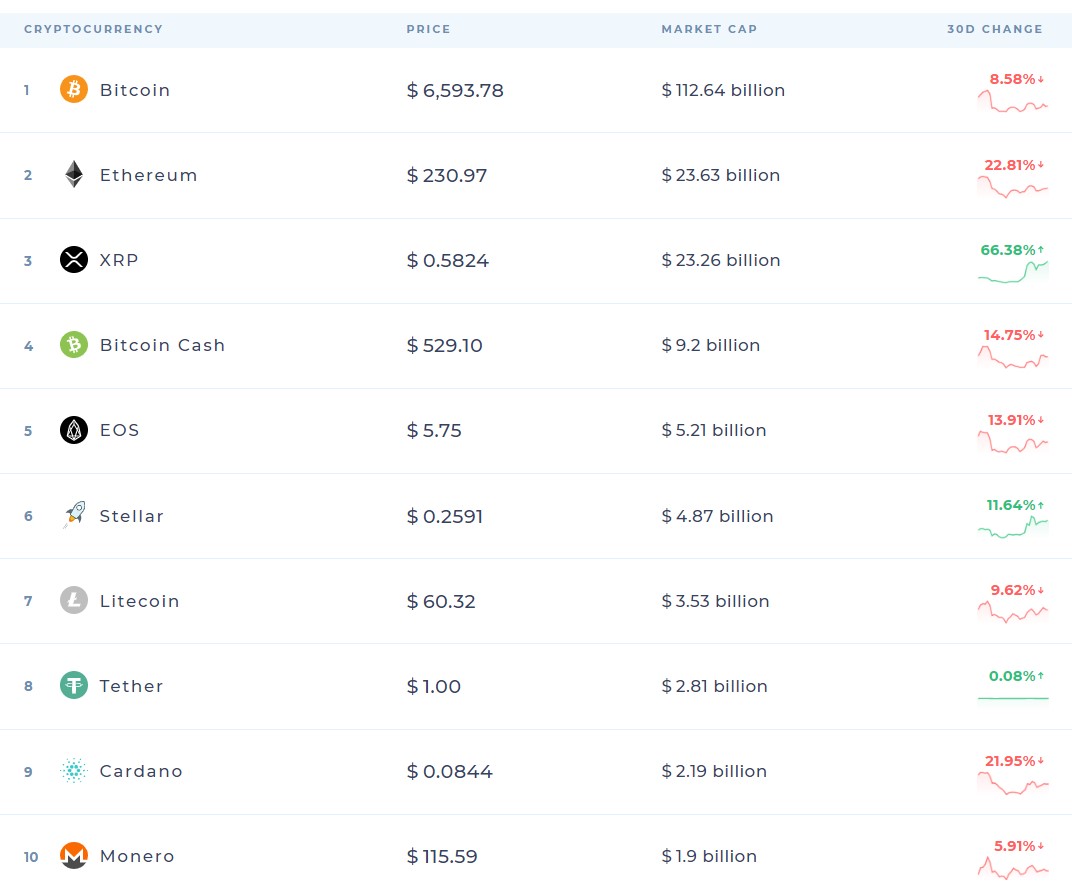Screen dimensions: 1072x890
Task: Select the price $ 5.75
Action: point(433,431)
